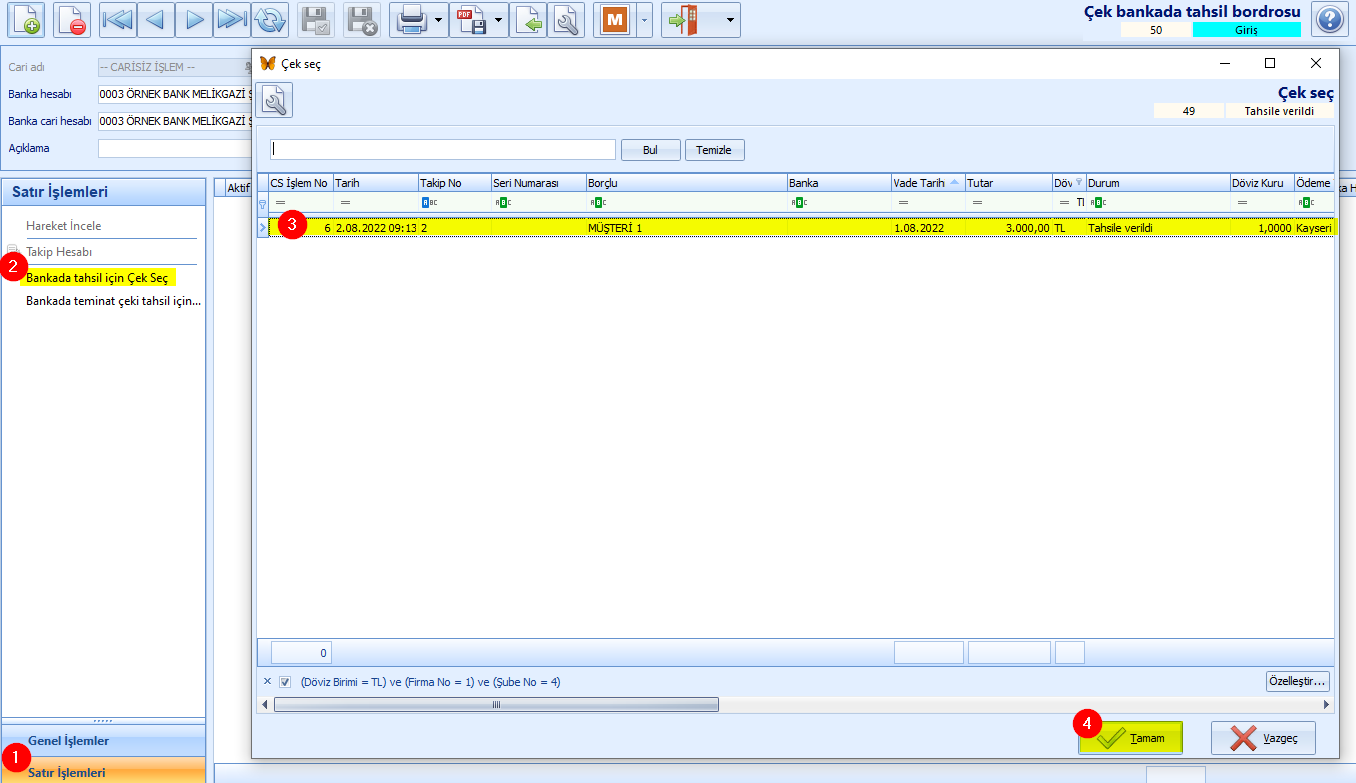Click the refresh icon in toolbar

tap(269, 20)
